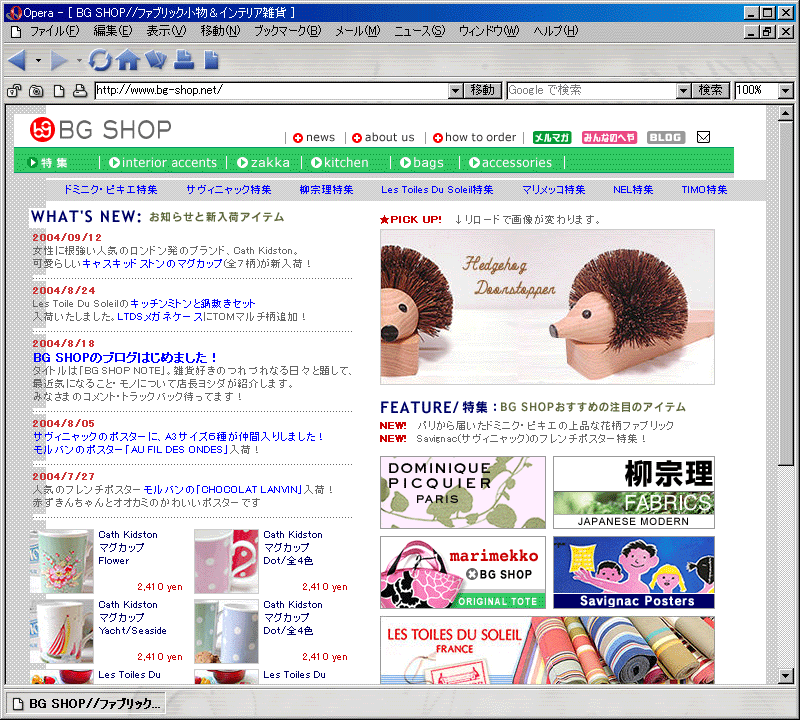Image resolution: width=800 pixels, height=720 pixels.
Task: Click the green メルマガ badge
Action: point(552,138)
